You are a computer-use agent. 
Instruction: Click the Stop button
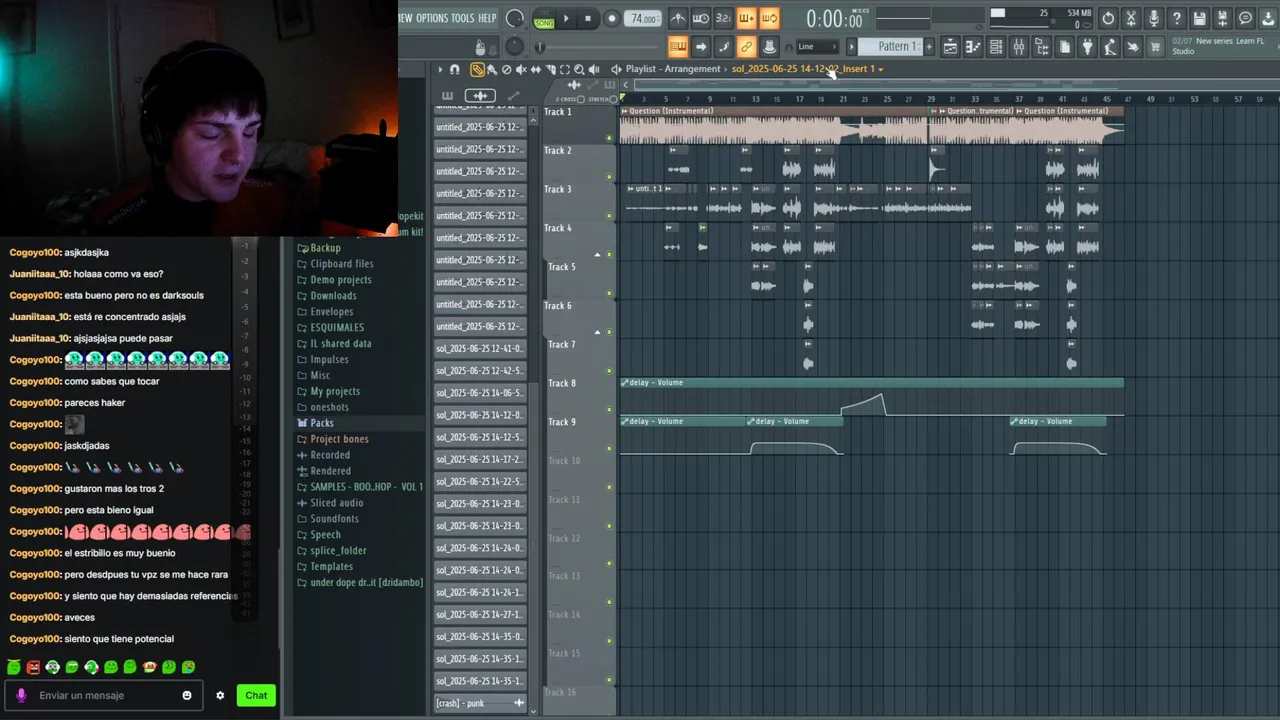click(x=588, y=18)
